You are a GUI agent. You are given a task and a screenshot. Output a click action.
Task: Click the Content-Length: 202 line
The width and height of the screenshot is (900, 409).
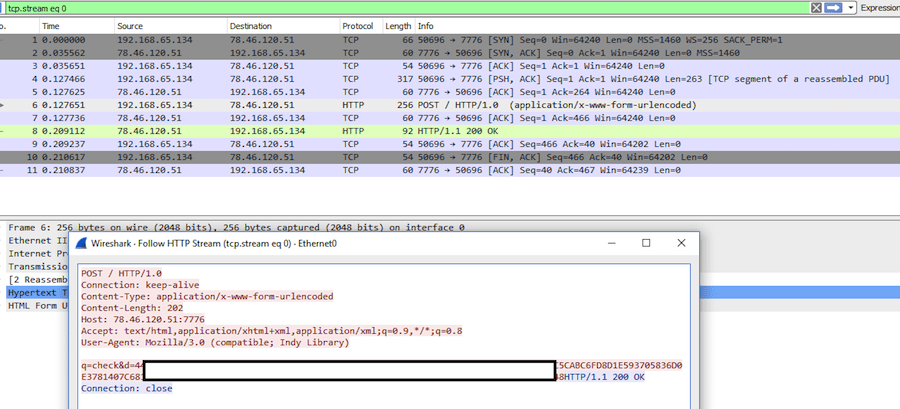tap(132, 308)
